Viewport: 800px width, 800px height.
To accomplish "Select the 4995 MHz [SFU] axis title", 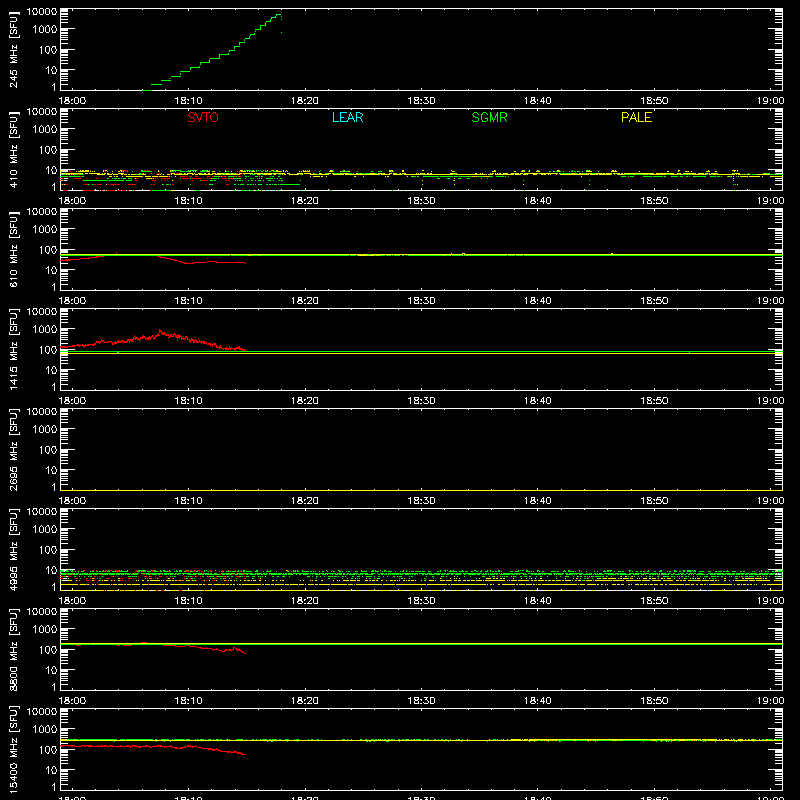I will [x=14, y=550].
